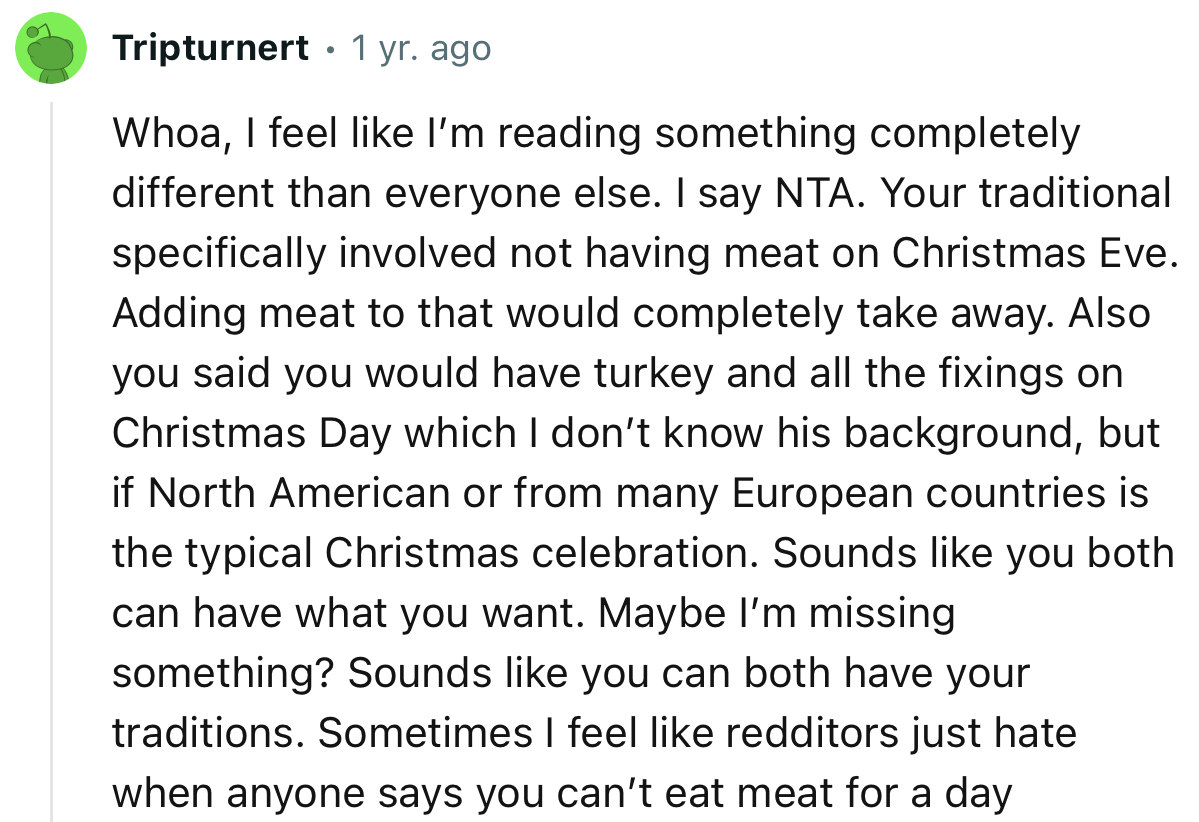Click the dot separator after the username
This screenshot has height=822, width=1199.
tap(332, 47)
